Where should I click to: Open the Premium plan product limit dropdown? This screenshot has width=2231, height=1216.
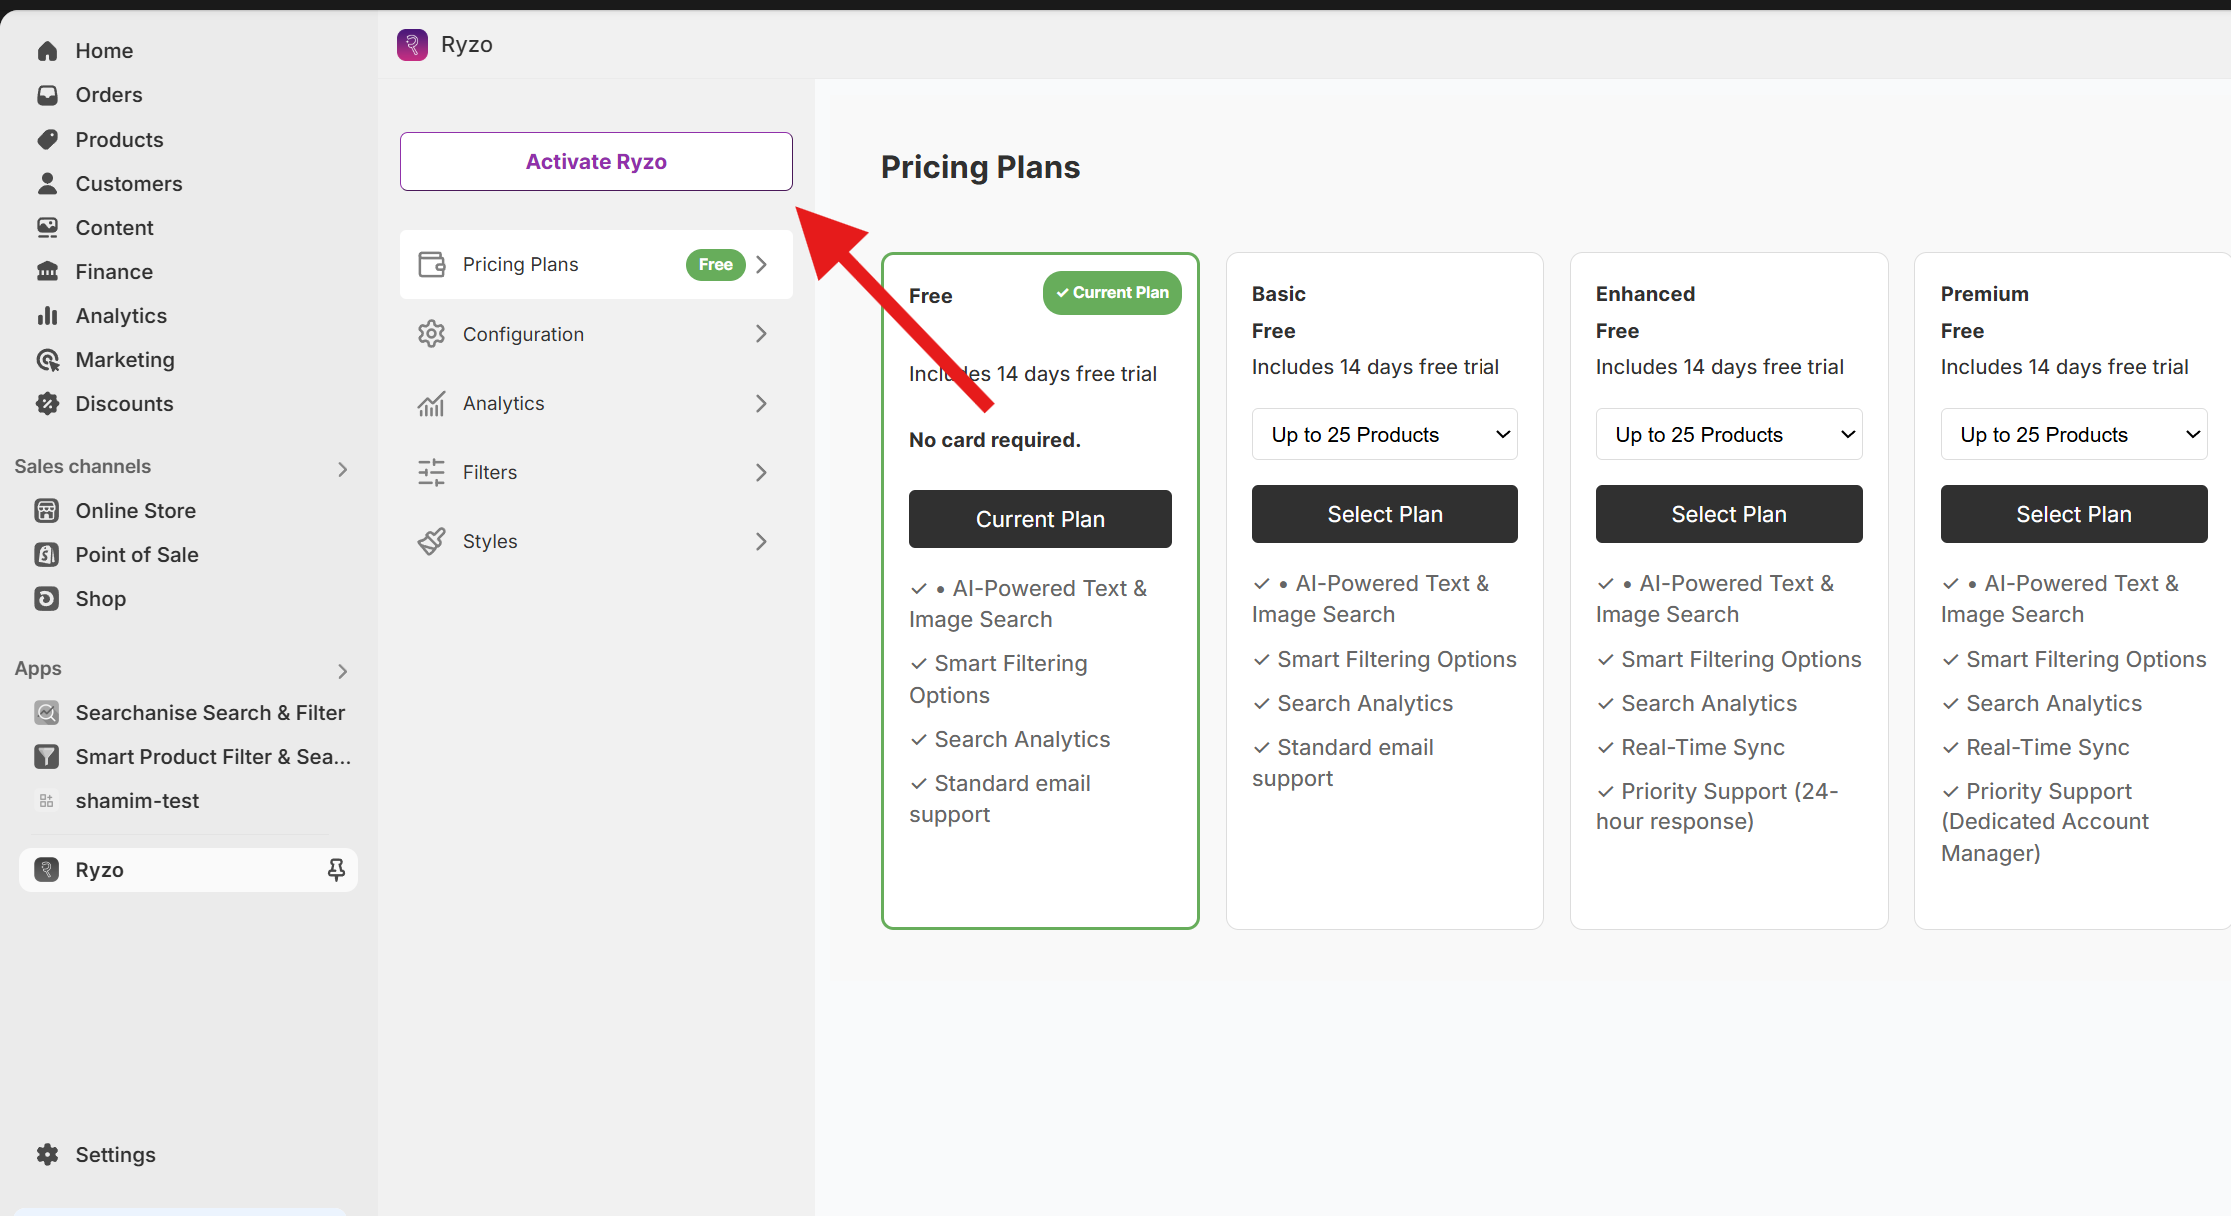[2074, 434]
